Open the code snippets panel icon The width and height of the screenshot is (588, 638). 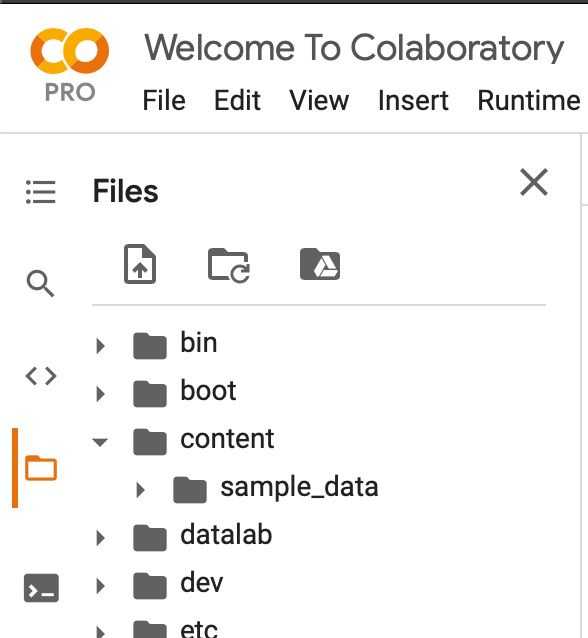pyautogui.click(x=41, y=376)
